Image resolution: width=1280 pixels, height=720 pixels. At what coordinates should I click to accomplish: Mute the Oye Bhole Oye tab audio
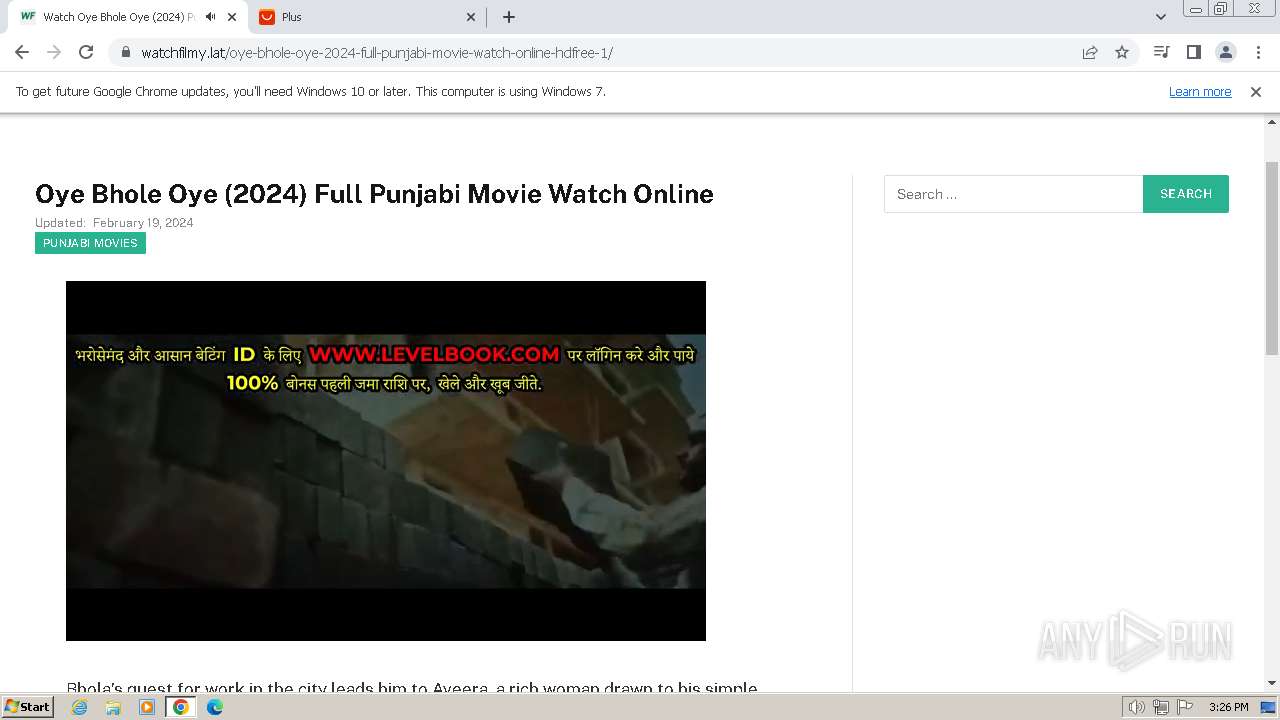[x=210, y=17]
